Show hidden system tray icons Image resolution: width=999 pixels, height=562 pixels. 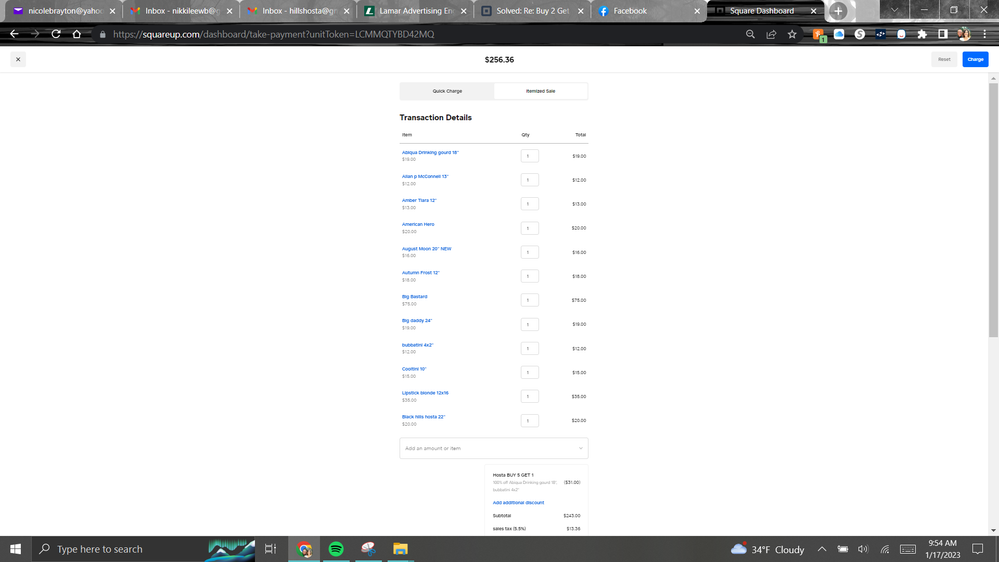[821, 549]
